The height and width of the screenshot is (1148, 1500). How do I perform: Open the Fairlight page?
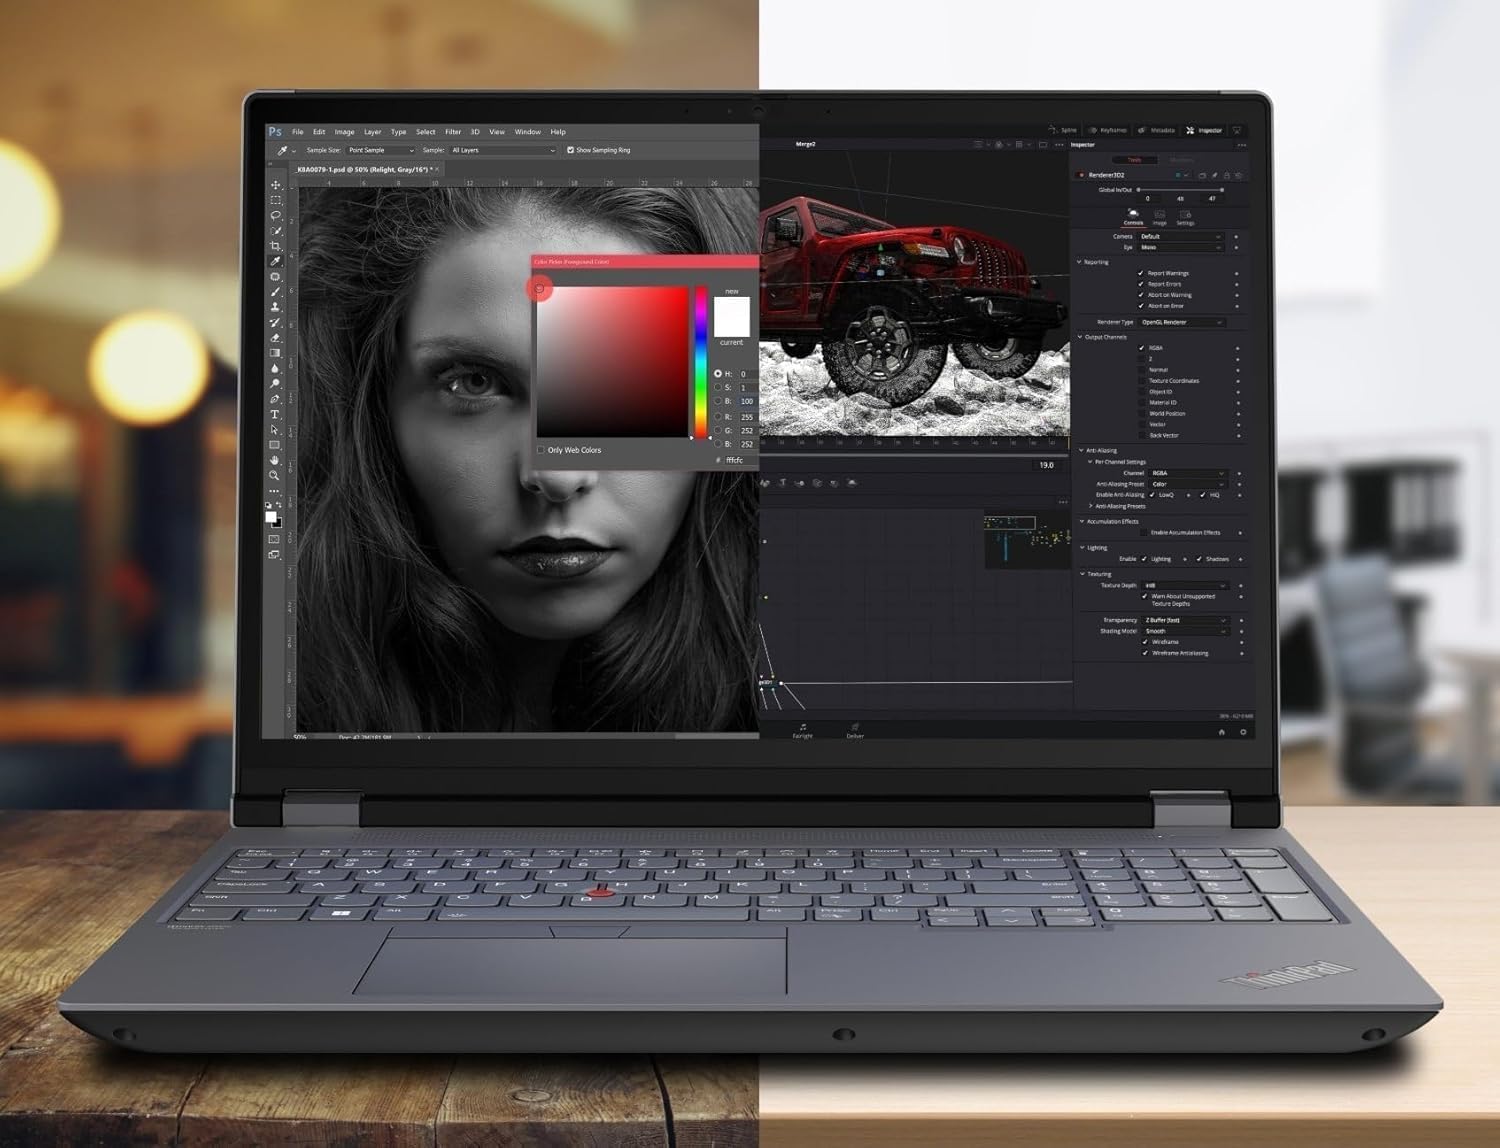[x=803, y=731]
